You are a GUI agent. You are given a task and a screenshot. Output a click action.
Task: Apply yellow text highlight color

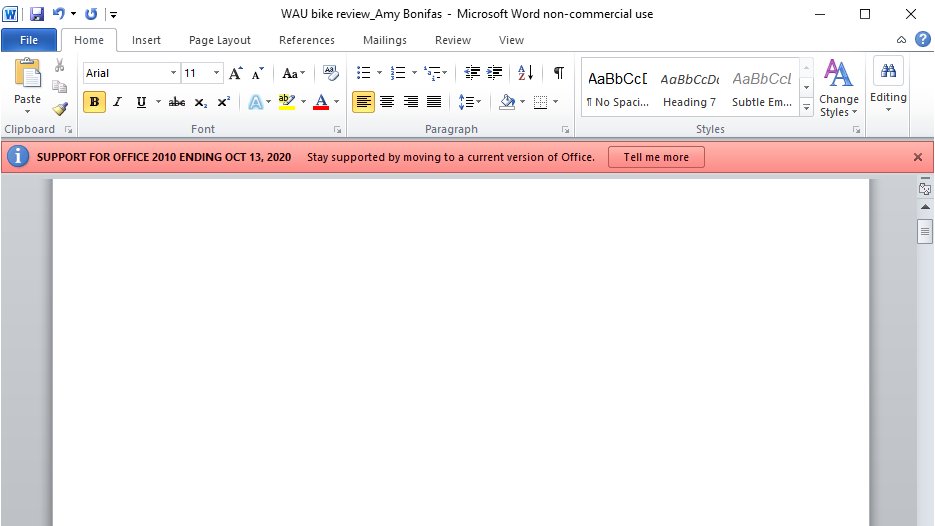(287, 102)
